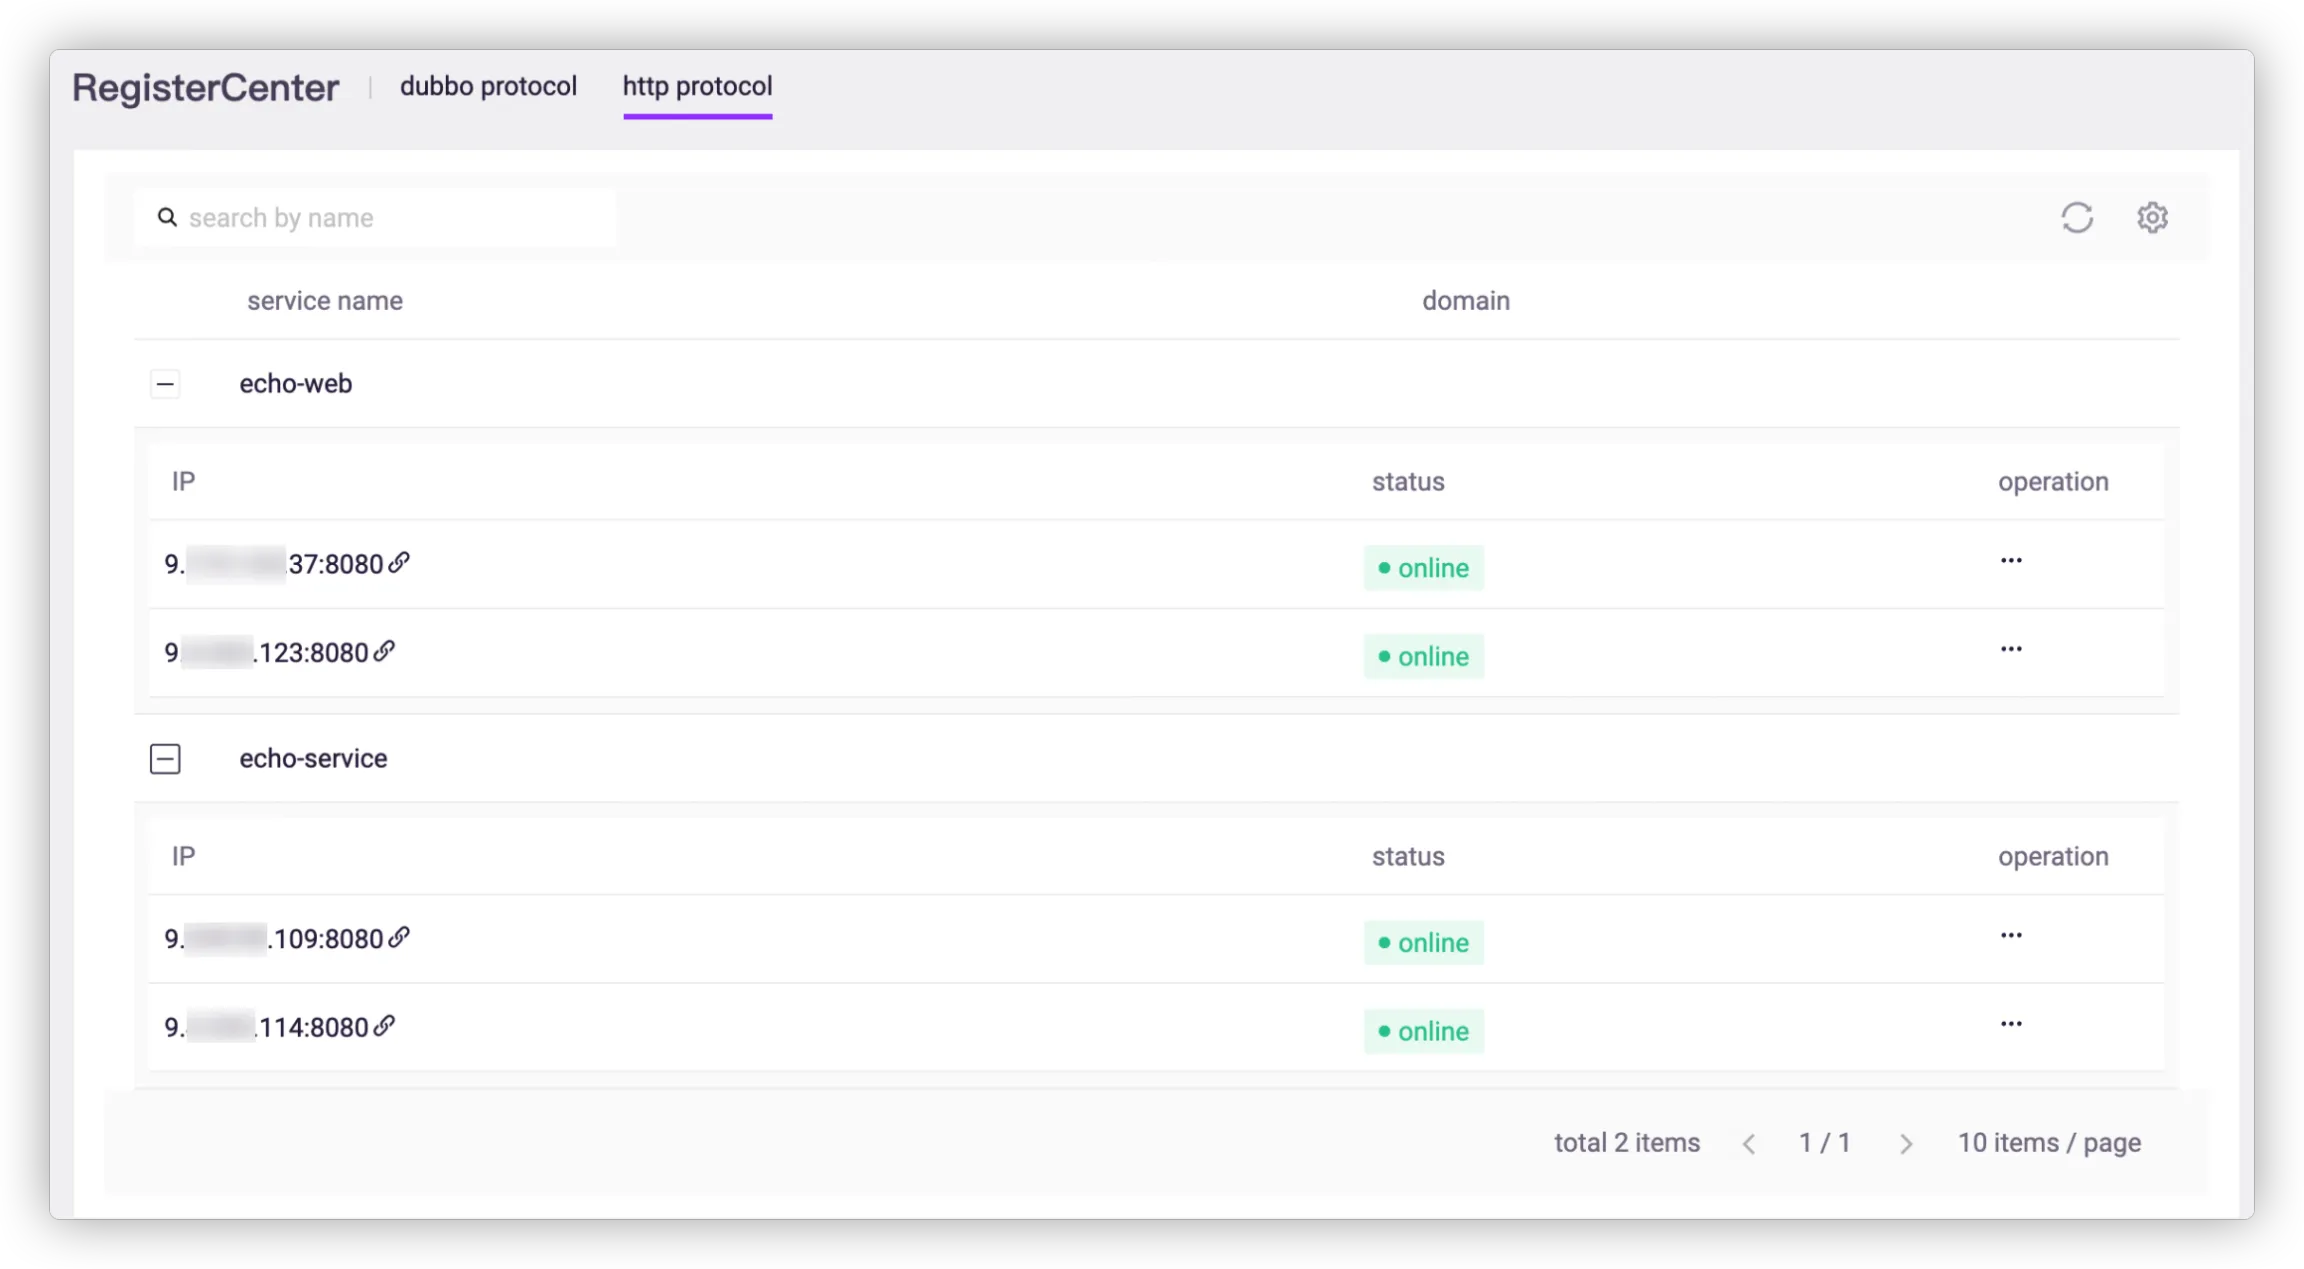Screen dimensions: 2304x1269
Task: Go to next page arrow
Action: click(1905, 1144)
